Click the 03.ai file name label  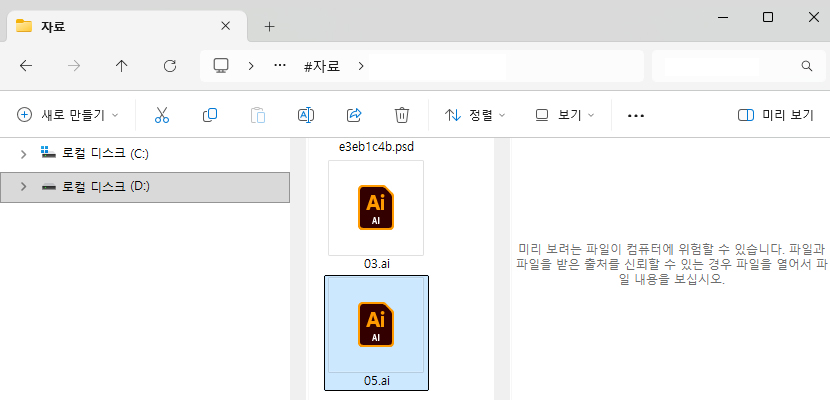click(376, 263)
